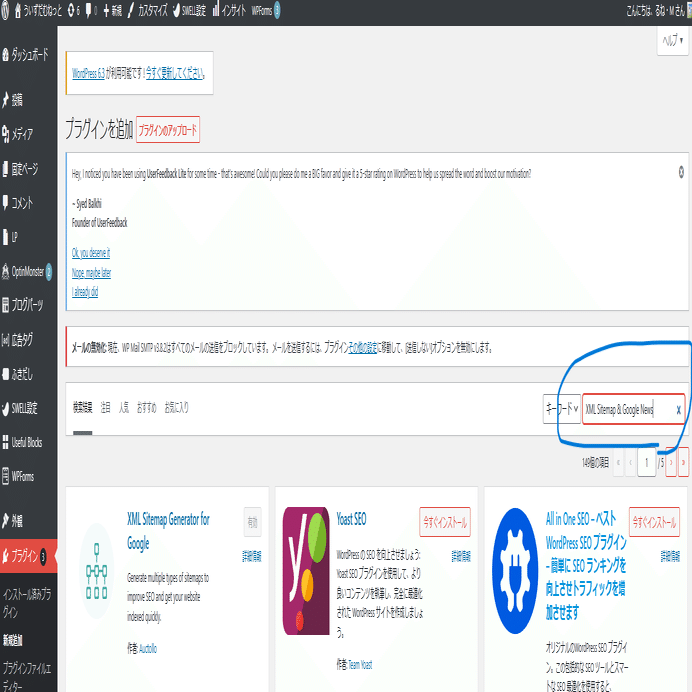
Task: Open details for Yoast SEO
Action: click(x=461, y=557)
